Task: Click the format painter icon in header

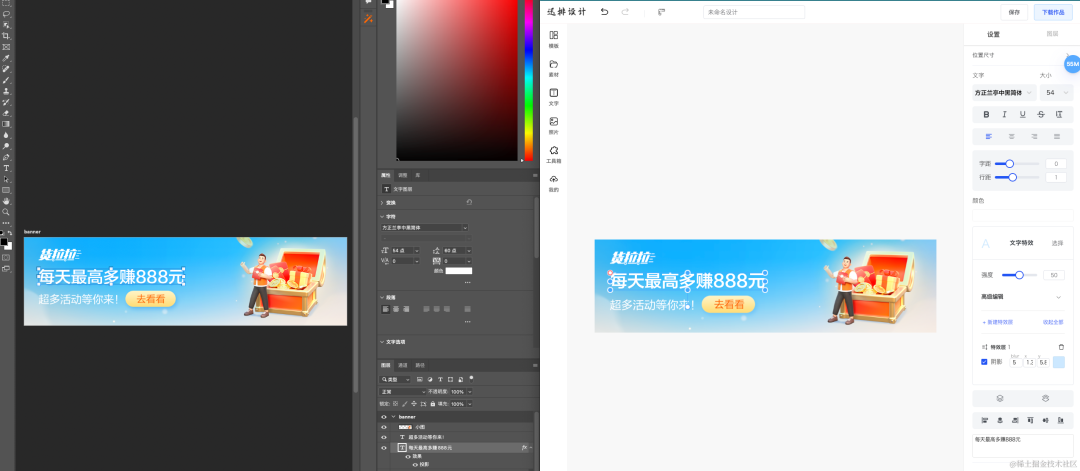Action: [661, 12]
